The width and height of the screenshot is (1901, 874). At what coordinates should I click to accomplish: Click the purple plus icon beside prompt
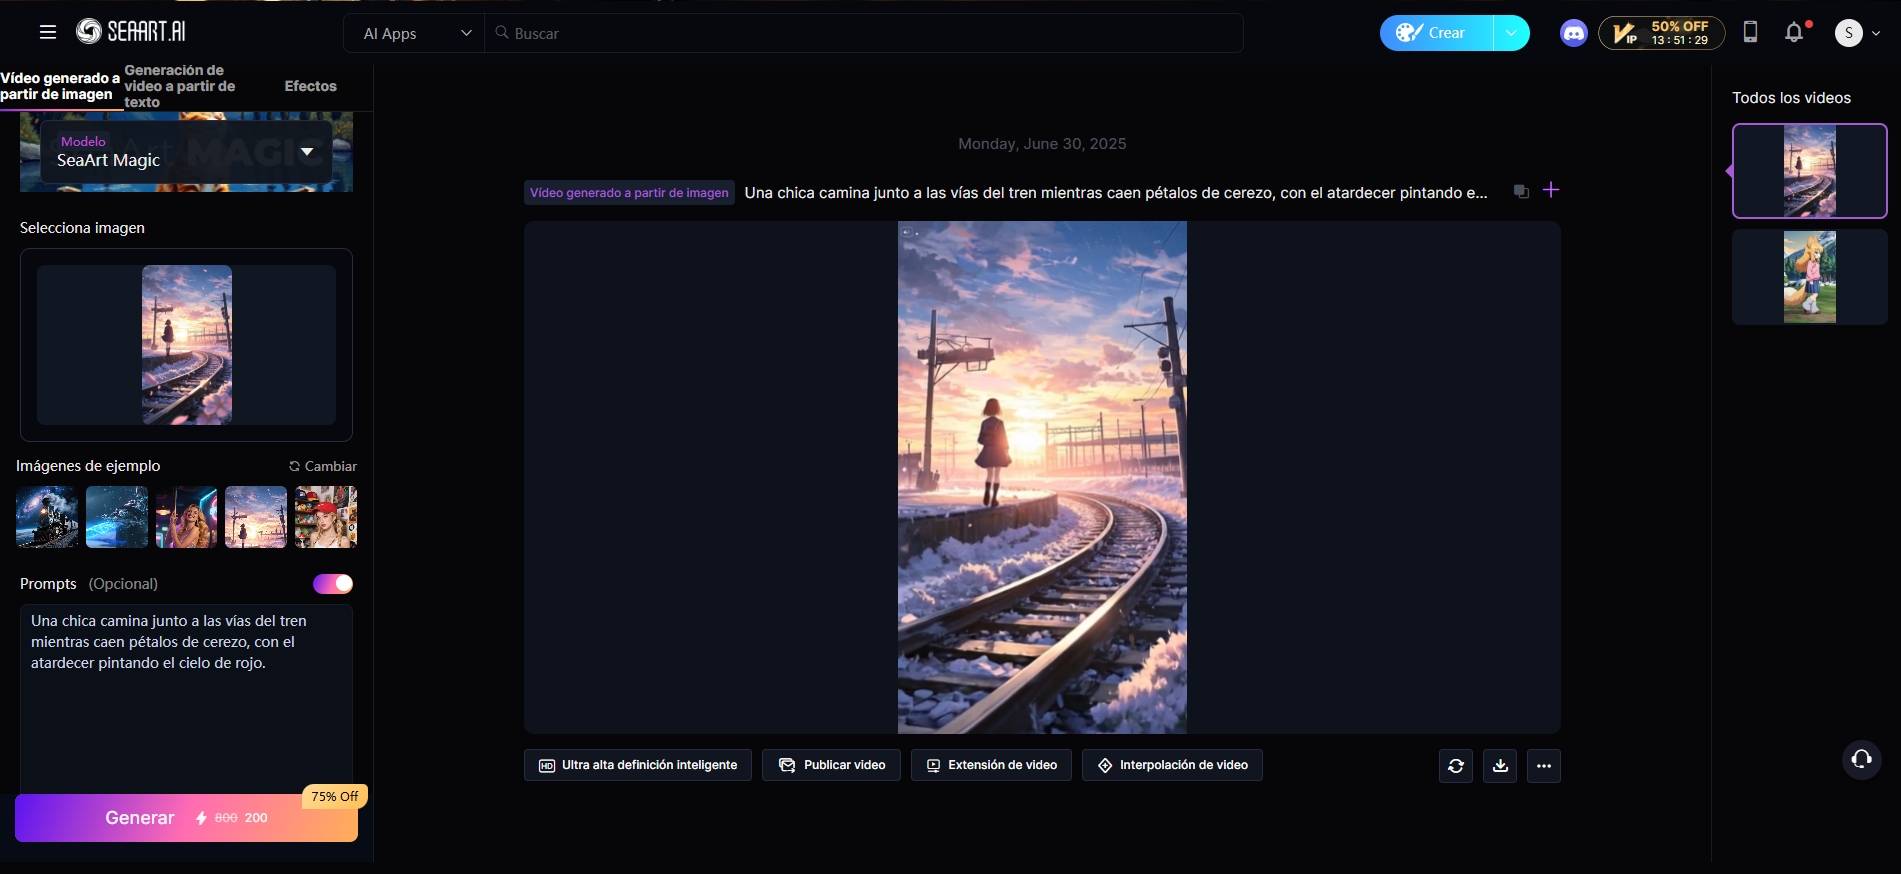[1551, 190]
